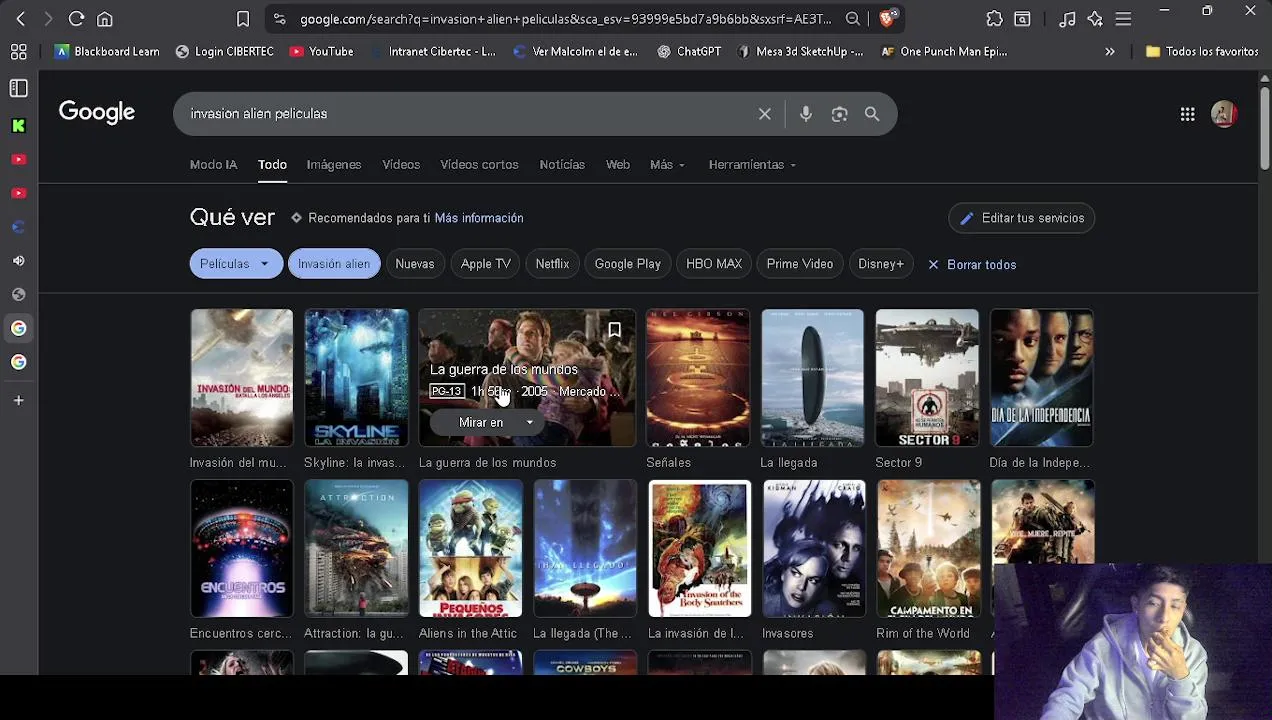Viewport: 1272px width, 720px height.
Task: Open the browser hamburger main menu
Action: (1123, 19)
